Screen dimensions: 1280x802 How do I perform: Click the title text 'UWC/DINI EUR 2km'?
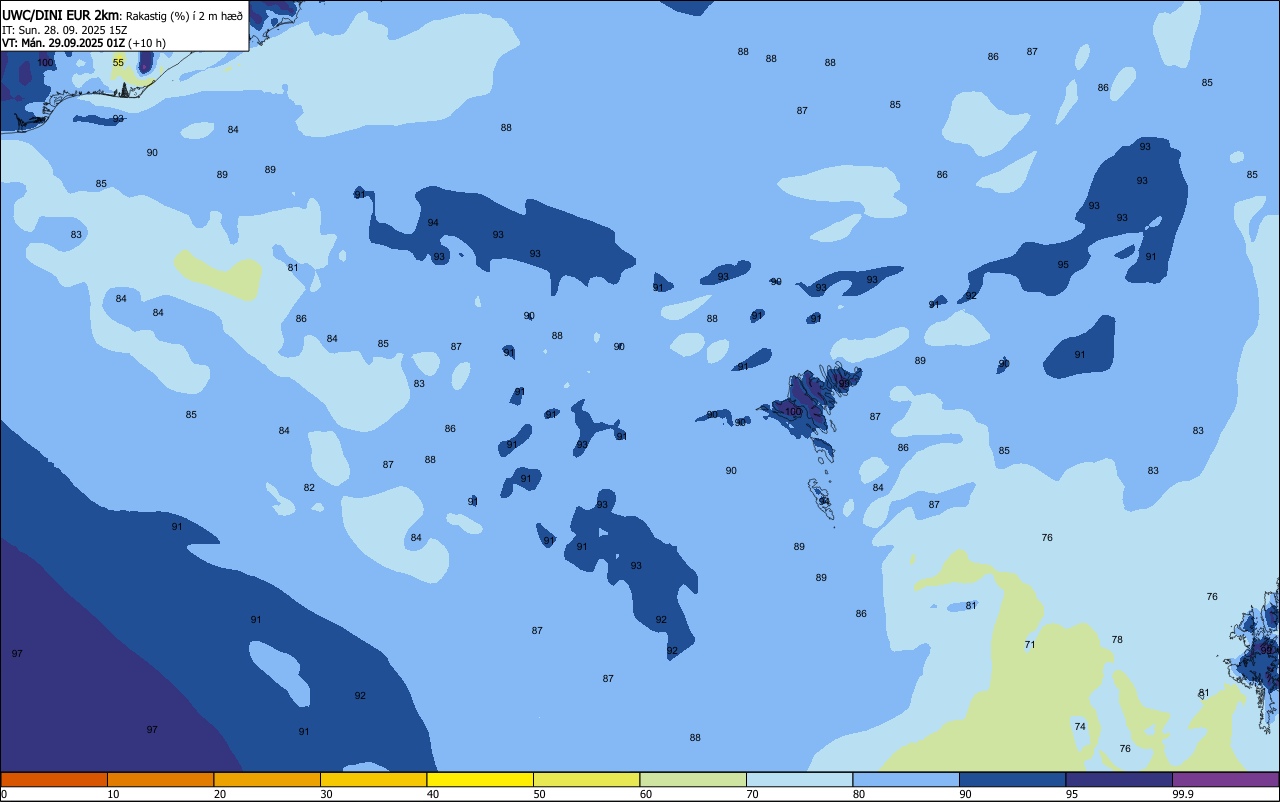point(61,15)
